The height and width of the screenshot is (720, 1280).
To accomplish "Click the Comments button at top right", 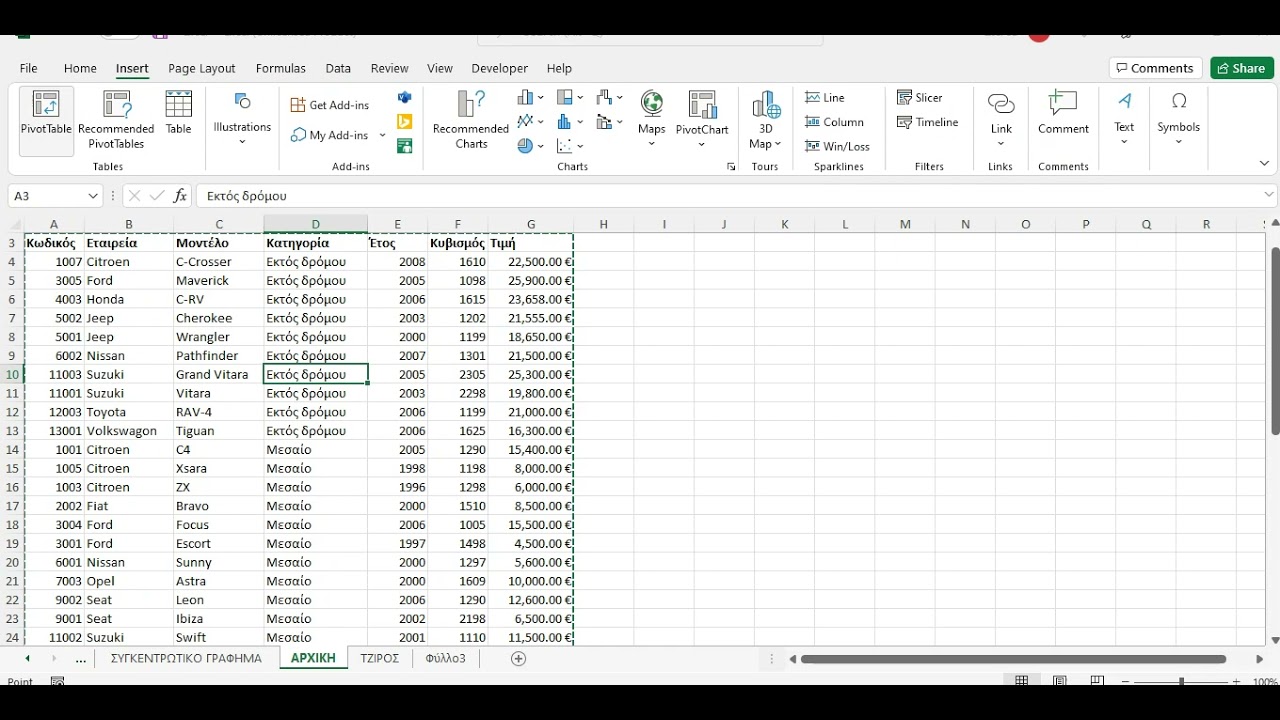I will 1156,68.
